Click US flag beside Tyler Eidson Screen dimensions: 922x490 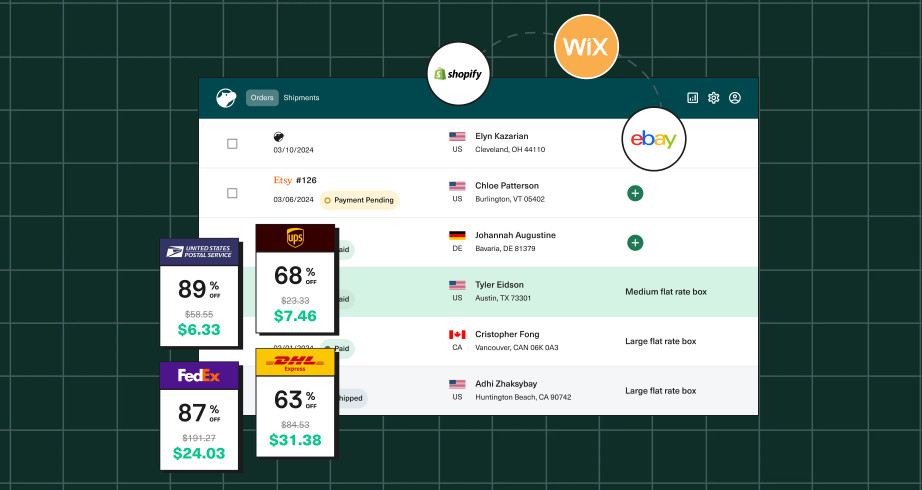tap(457, 285)
